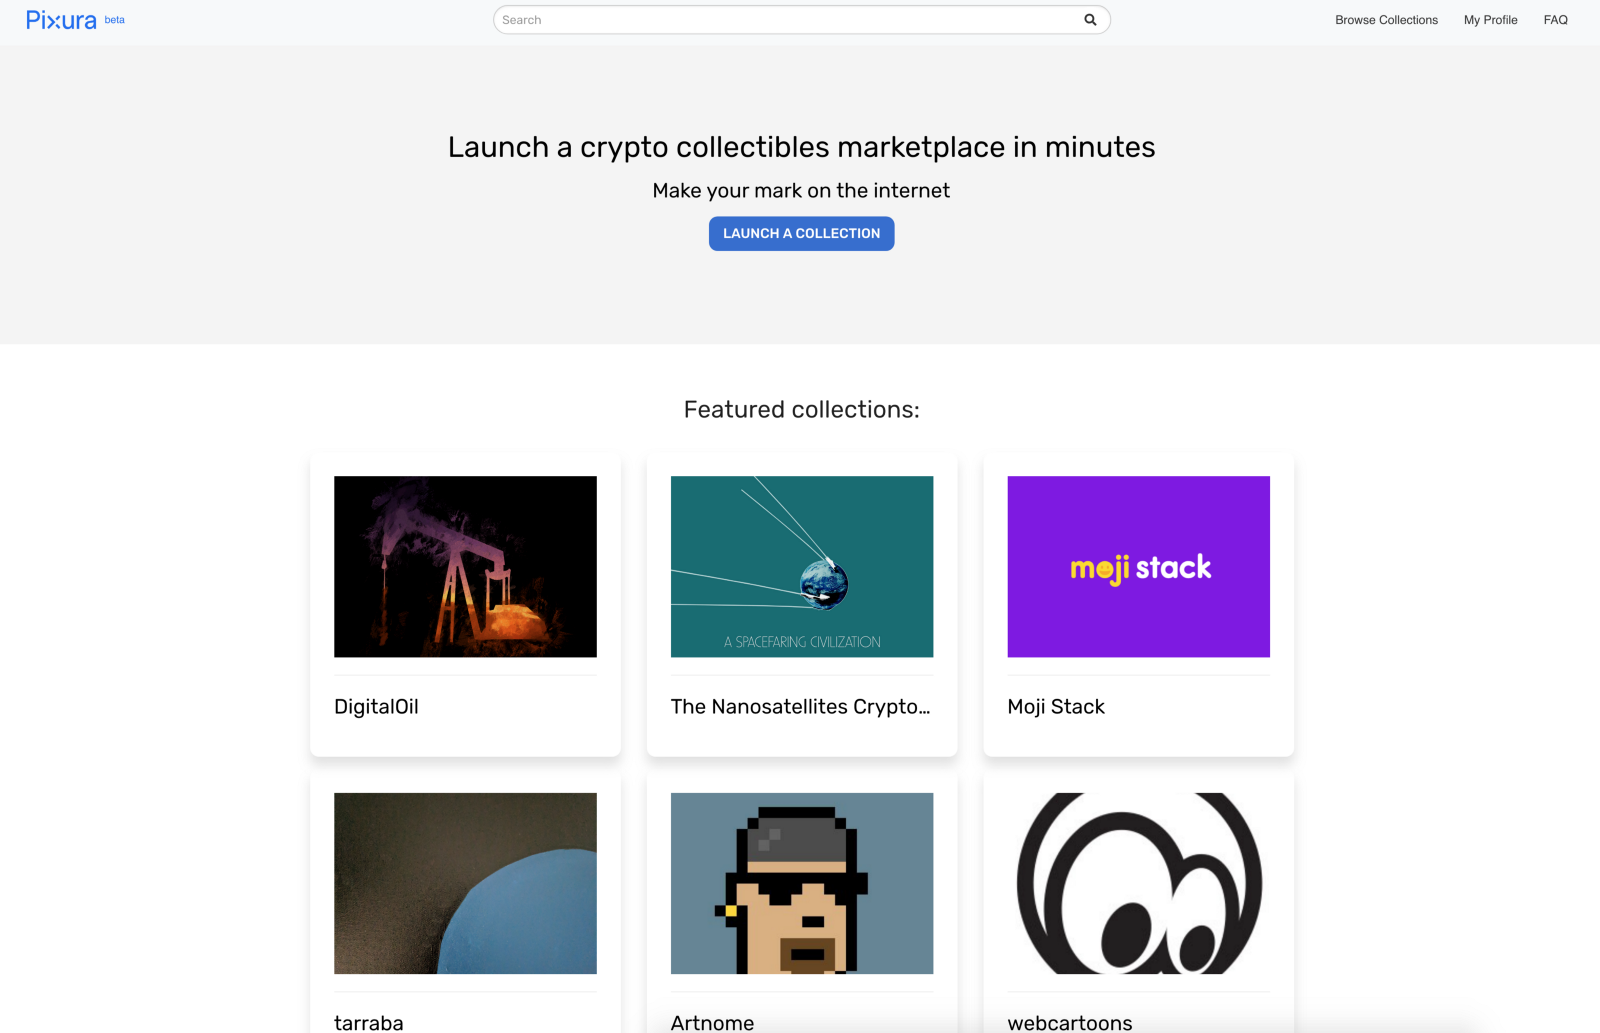Open the Nanosatellites spacefaring civilization thumbnail
1600x1033 pixels.
802,567
